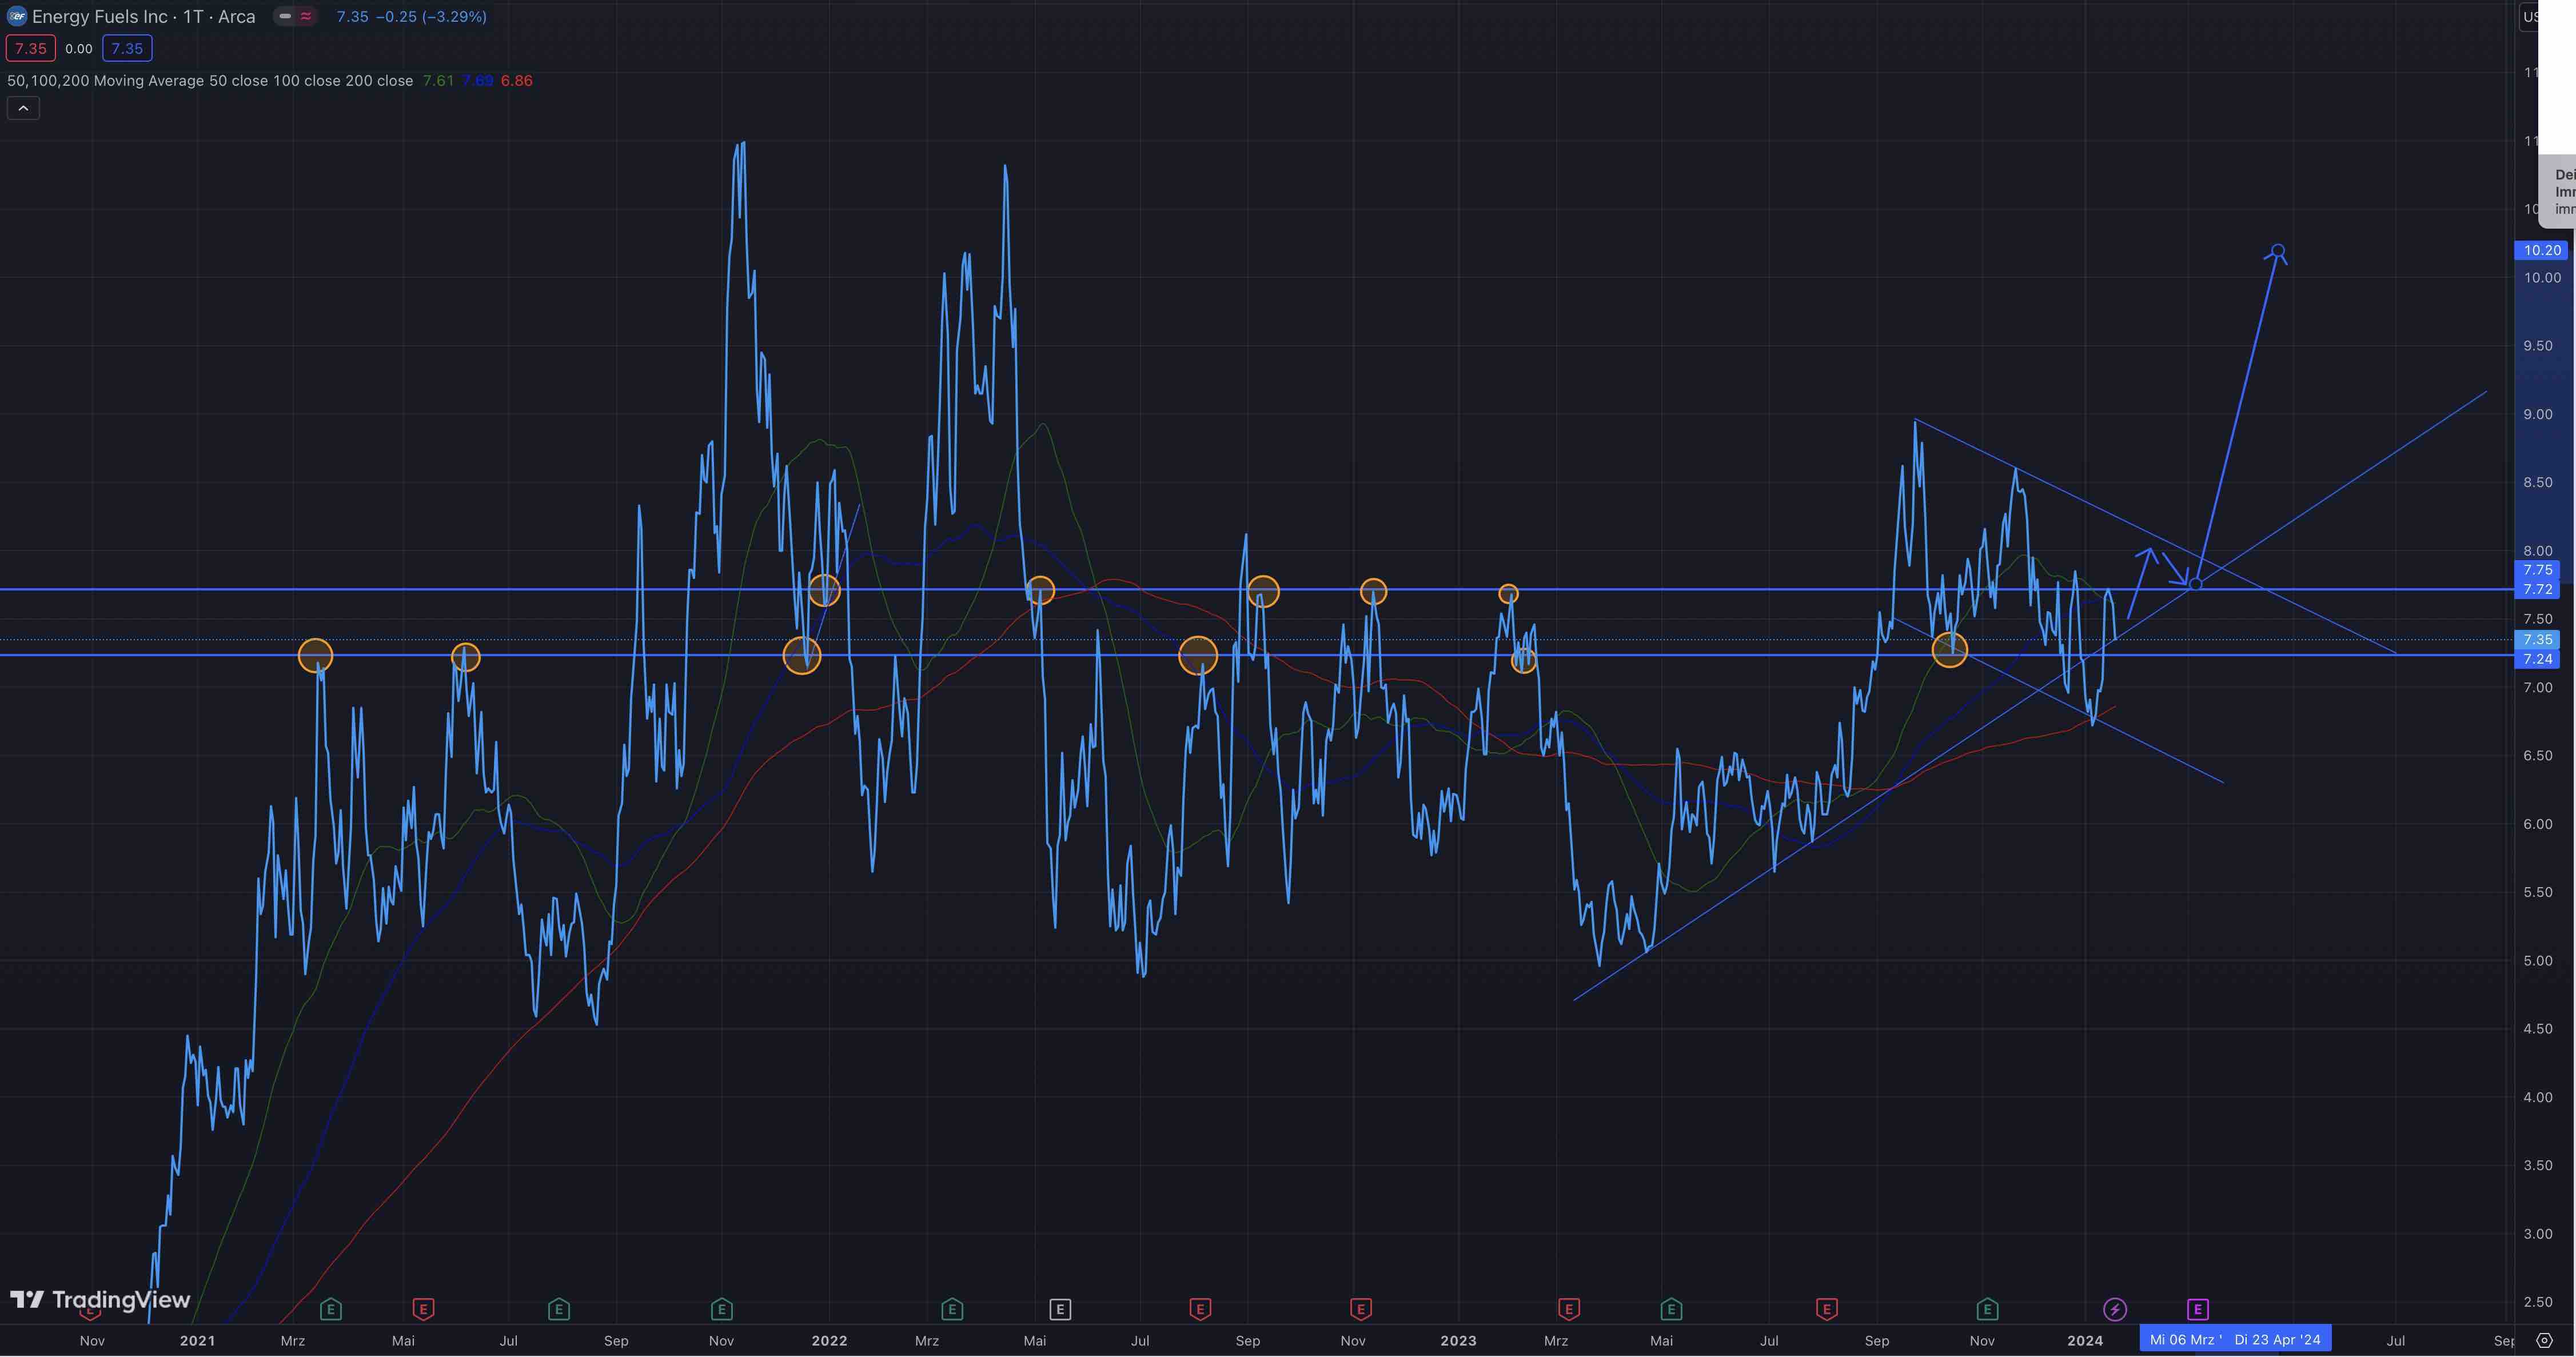Image resolution: width=2576 pixels, height=1357 pixels.
Task: Open chart settings gear at bottom right
Action: click(2545, 1340)
